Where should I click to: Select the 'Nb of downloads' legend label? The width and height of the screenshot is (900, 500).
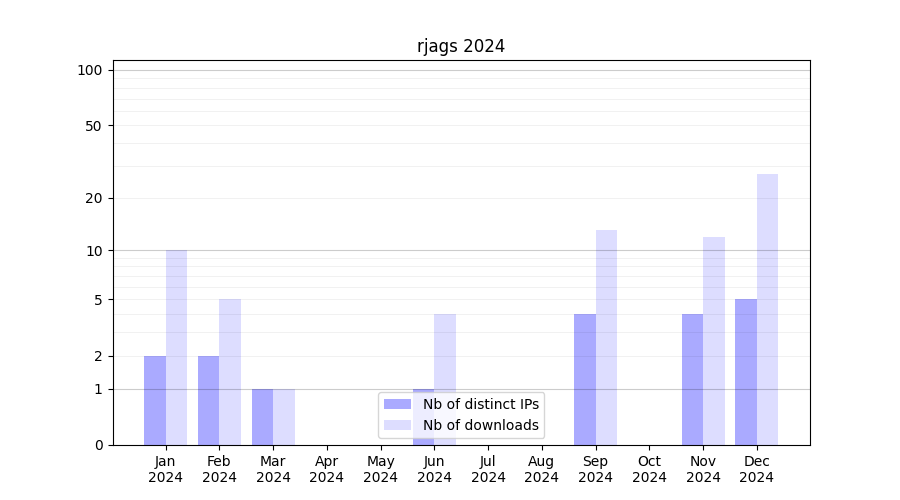(481, 425)
